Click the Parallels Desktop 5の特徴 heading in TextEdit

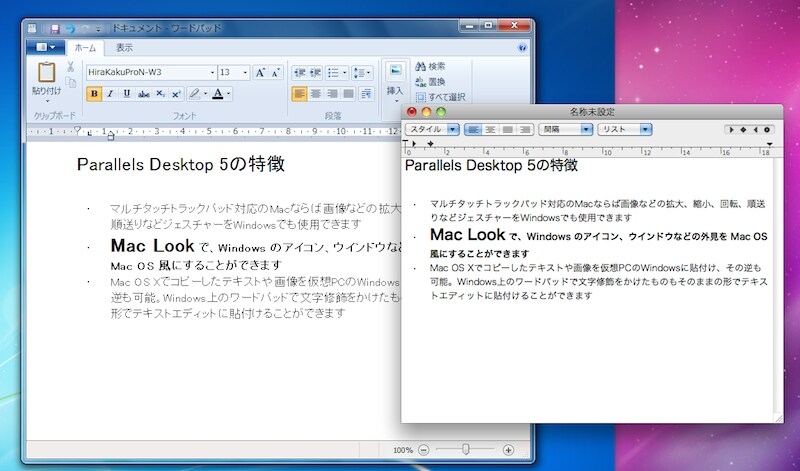coord(491,165)
